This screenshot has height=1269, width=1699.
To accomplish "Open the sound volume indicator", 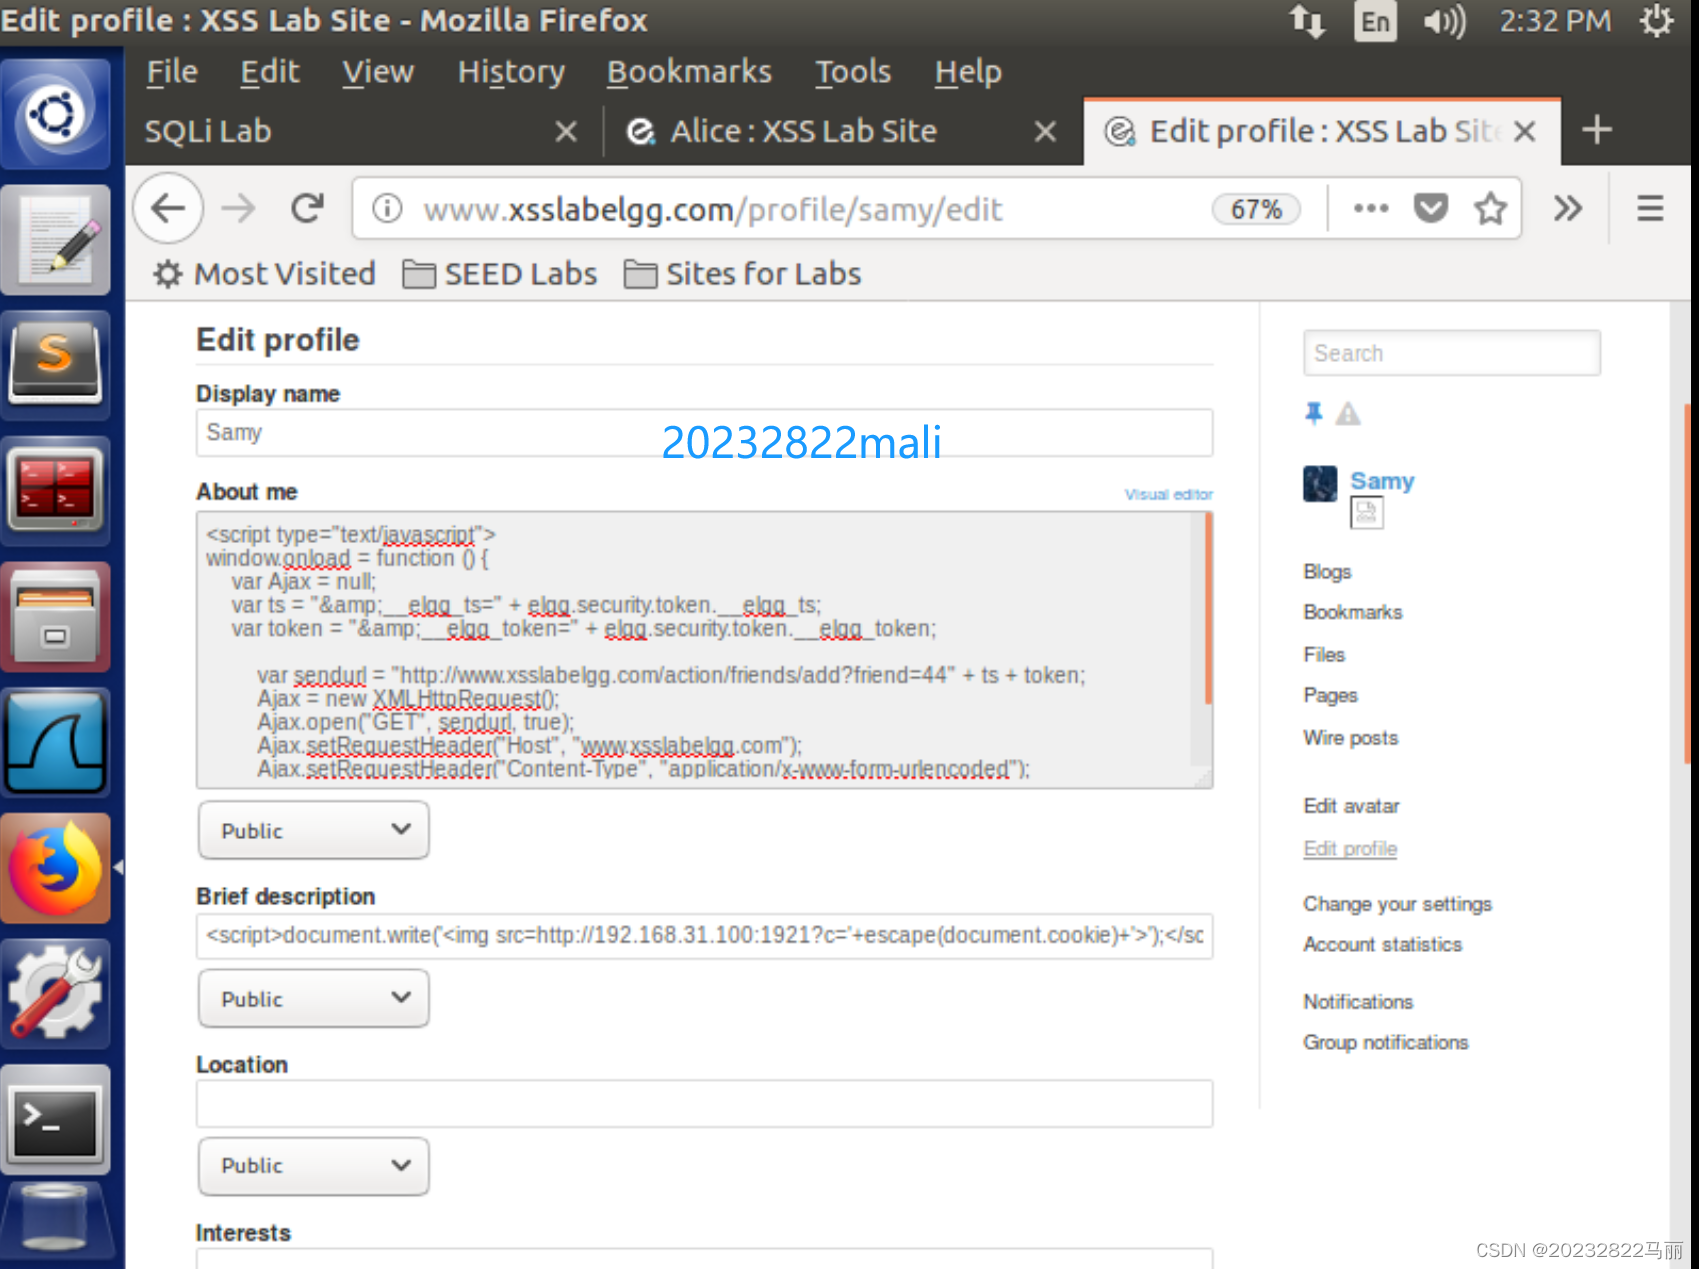I will coord(1444,21).
